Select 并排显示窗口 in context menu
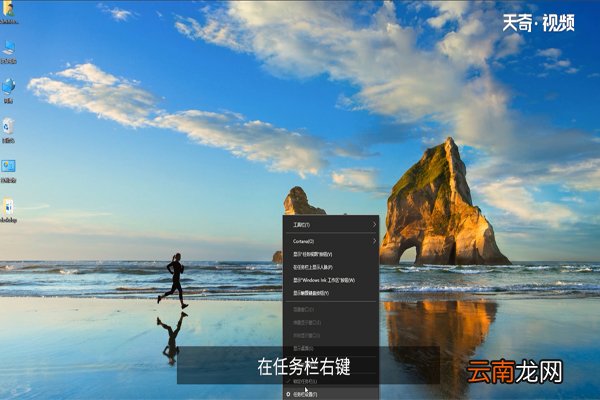 pyautogui.click(x=331, y=336)
